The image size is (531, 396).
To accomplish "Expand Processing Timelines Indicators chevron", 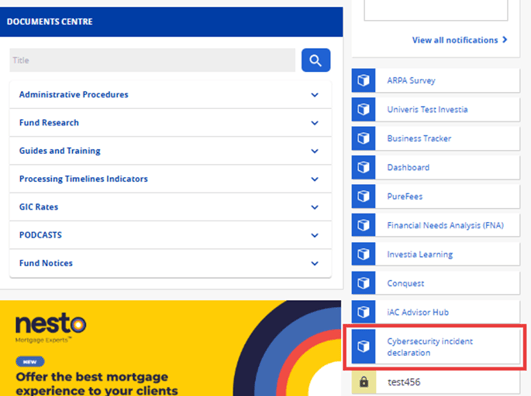I will coord(315,179).
